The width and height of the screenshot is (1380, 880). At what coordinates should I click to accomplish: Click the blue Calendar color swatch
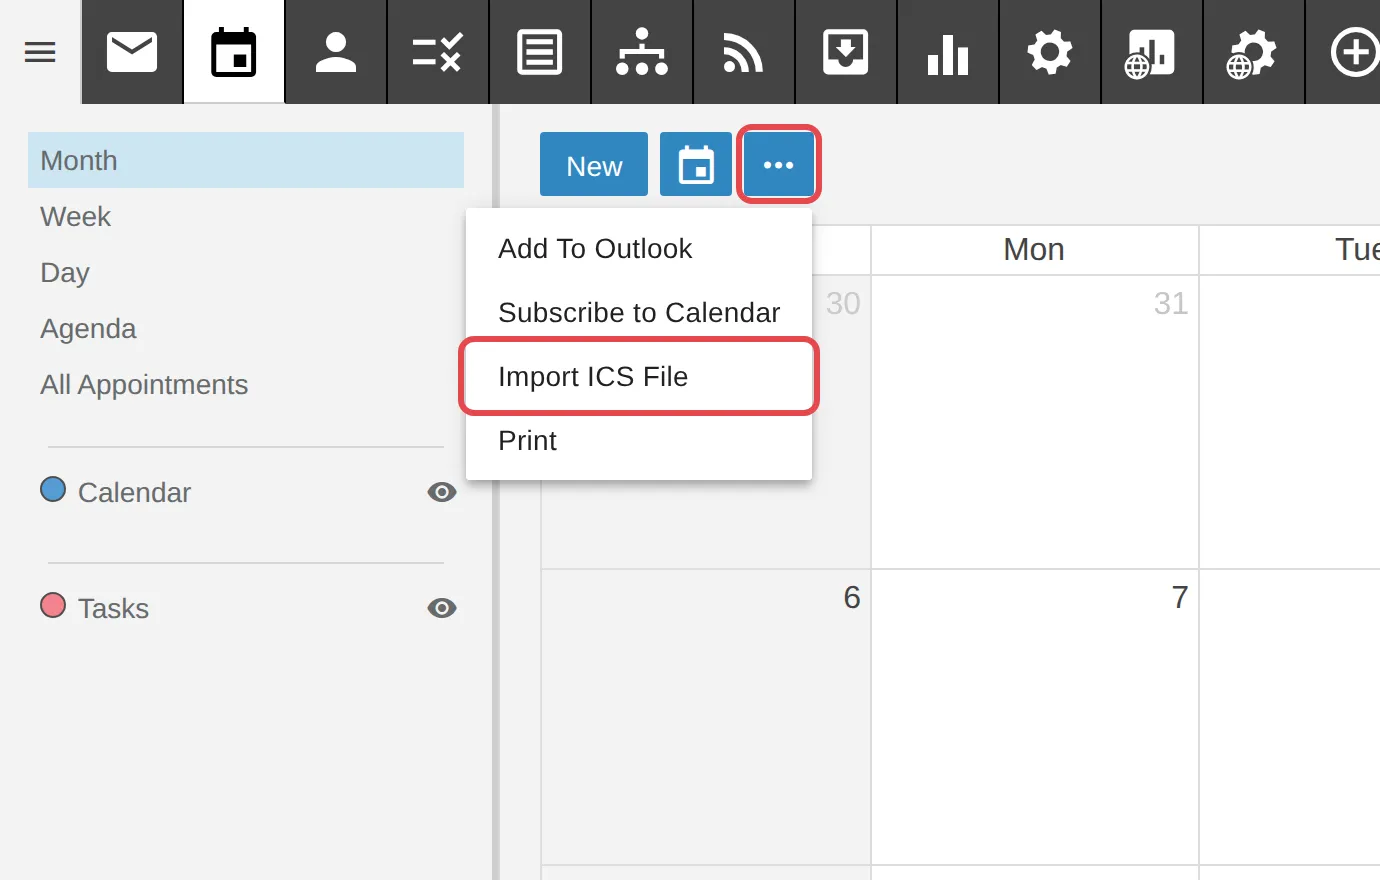click(x=53, y=489)
